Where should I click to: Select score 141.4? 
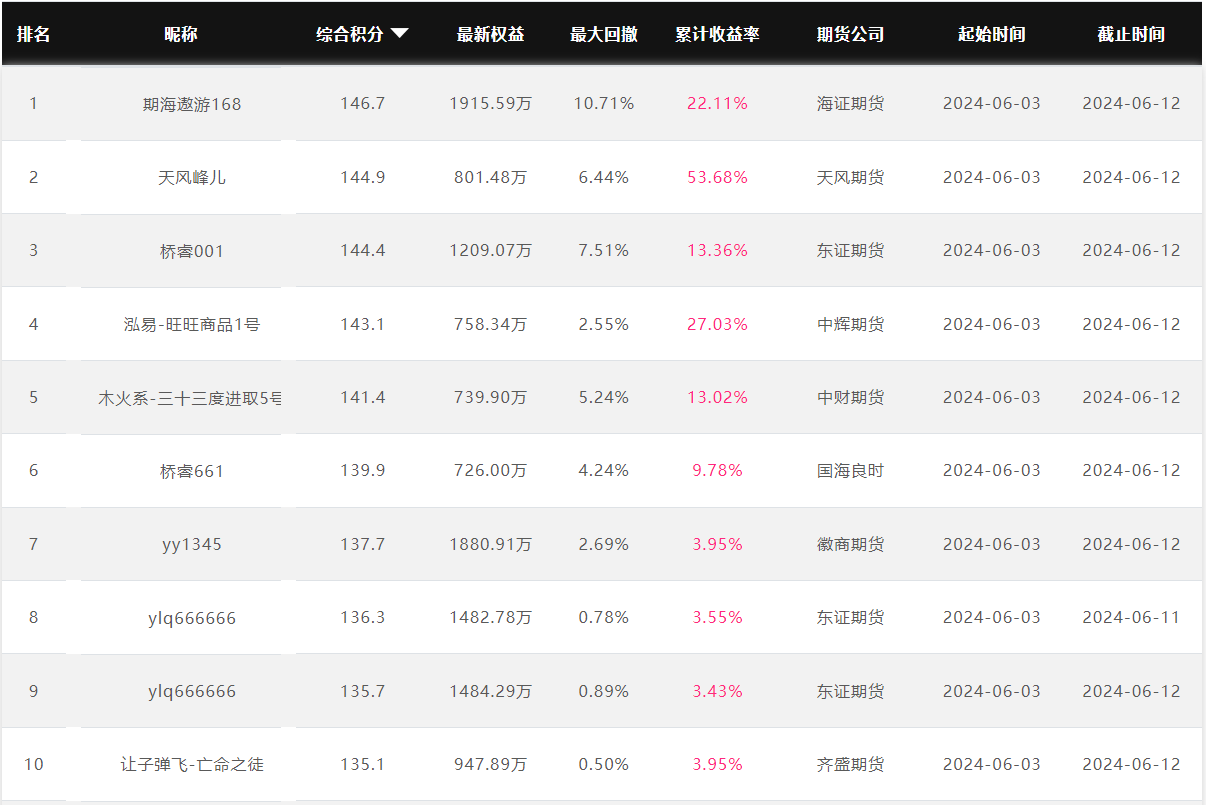point(363,397)
